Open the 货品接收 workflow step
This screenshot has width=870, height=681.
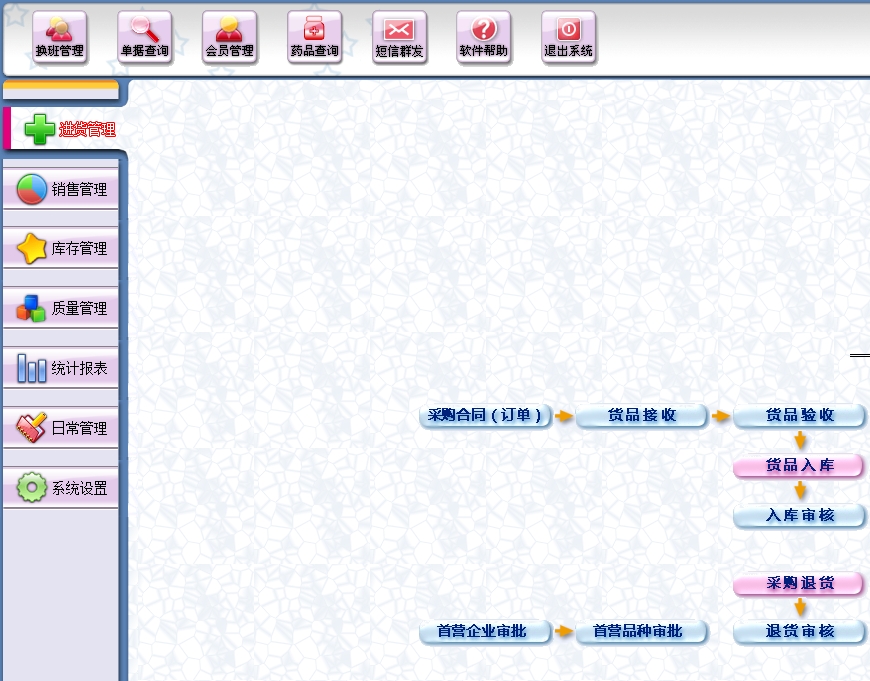pyautogui.click(x=642, y=416)
